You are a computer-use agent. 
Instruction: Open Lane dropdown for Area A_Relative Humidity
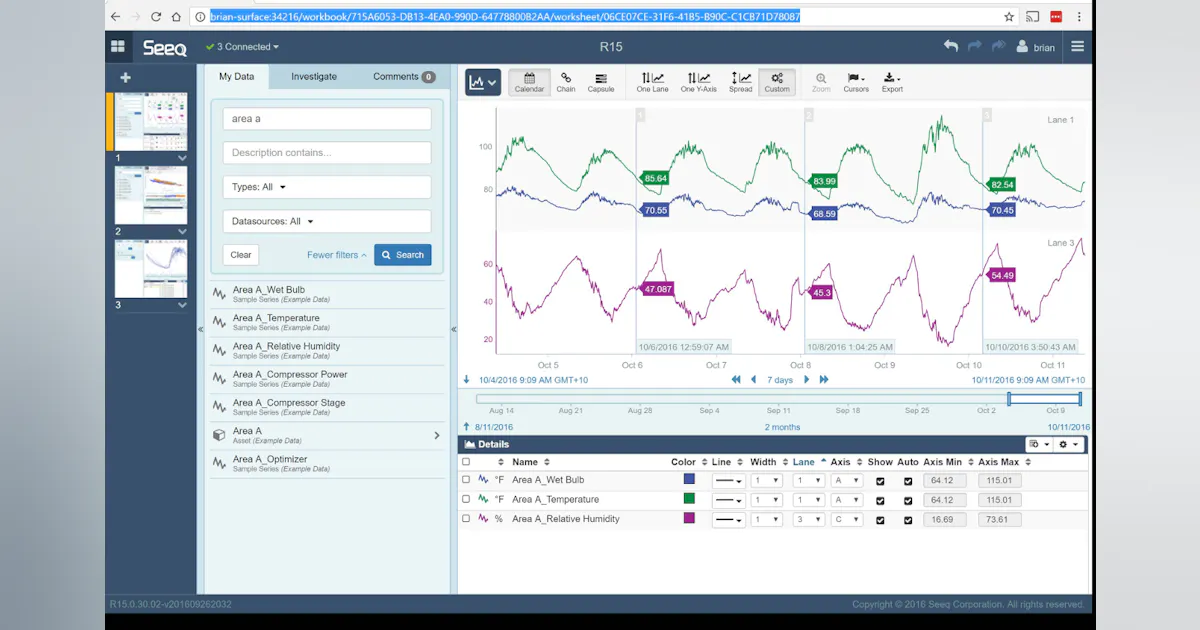[808, 520]
